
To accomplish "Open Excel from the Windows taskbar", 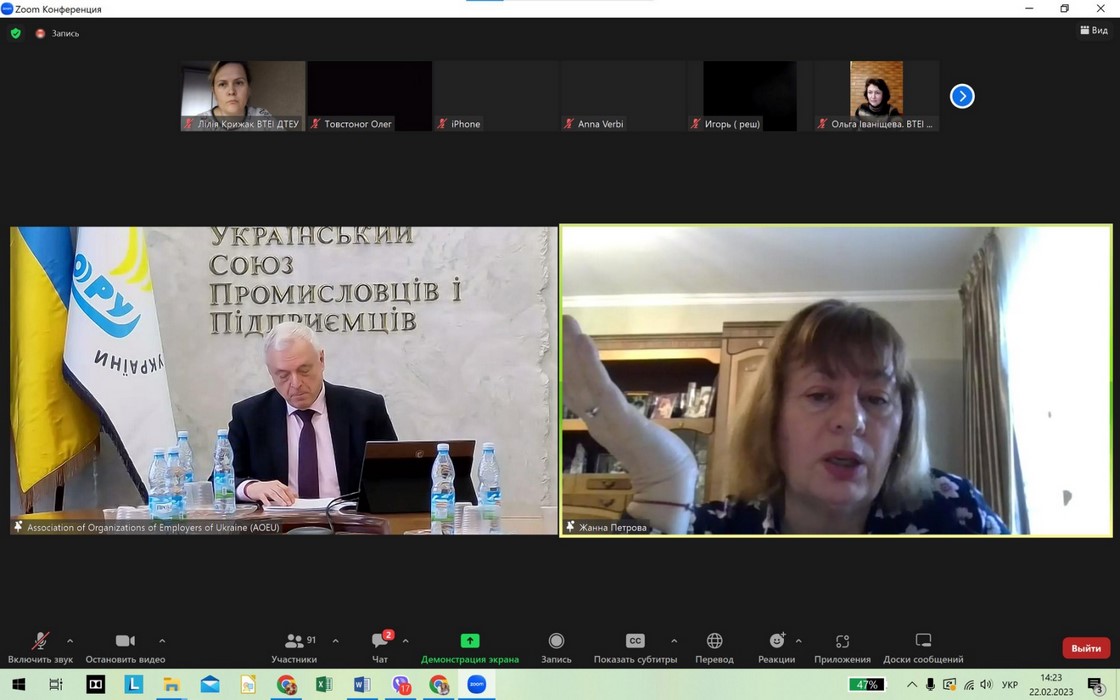I will pyautogui.click(x=324, y=685).
